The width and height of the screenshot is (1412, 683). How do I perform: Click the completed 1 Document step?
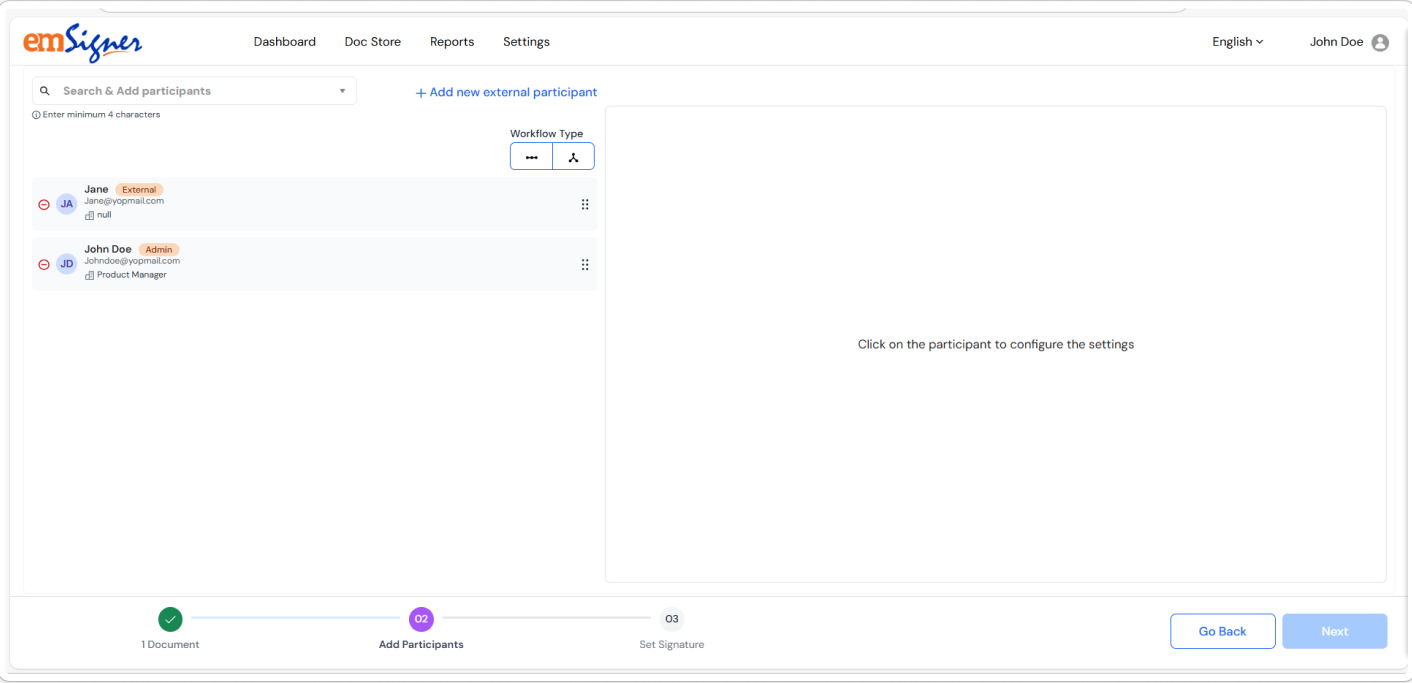170,619
